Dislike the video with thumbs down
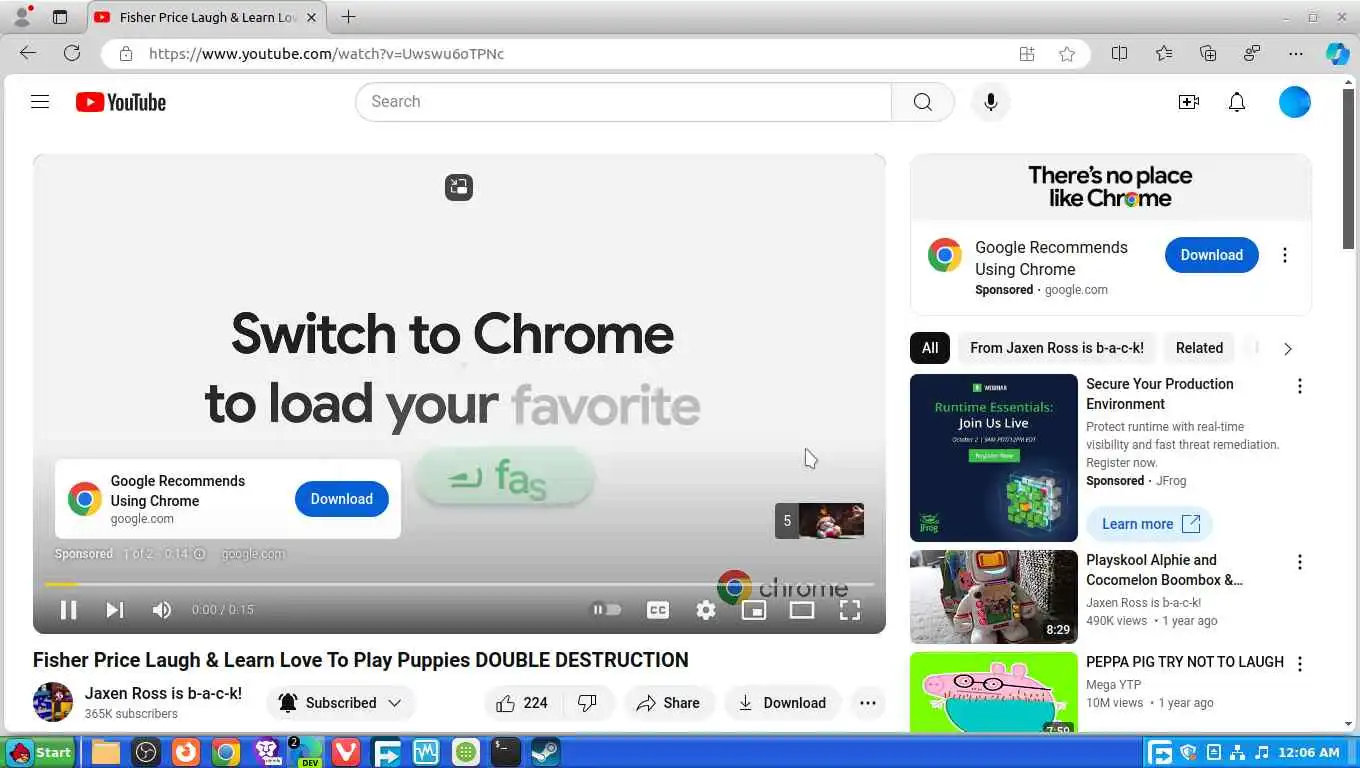Image resolution: width=1360 pixels, height=768 pixels. pyautogui.click(x=588, y=703)
